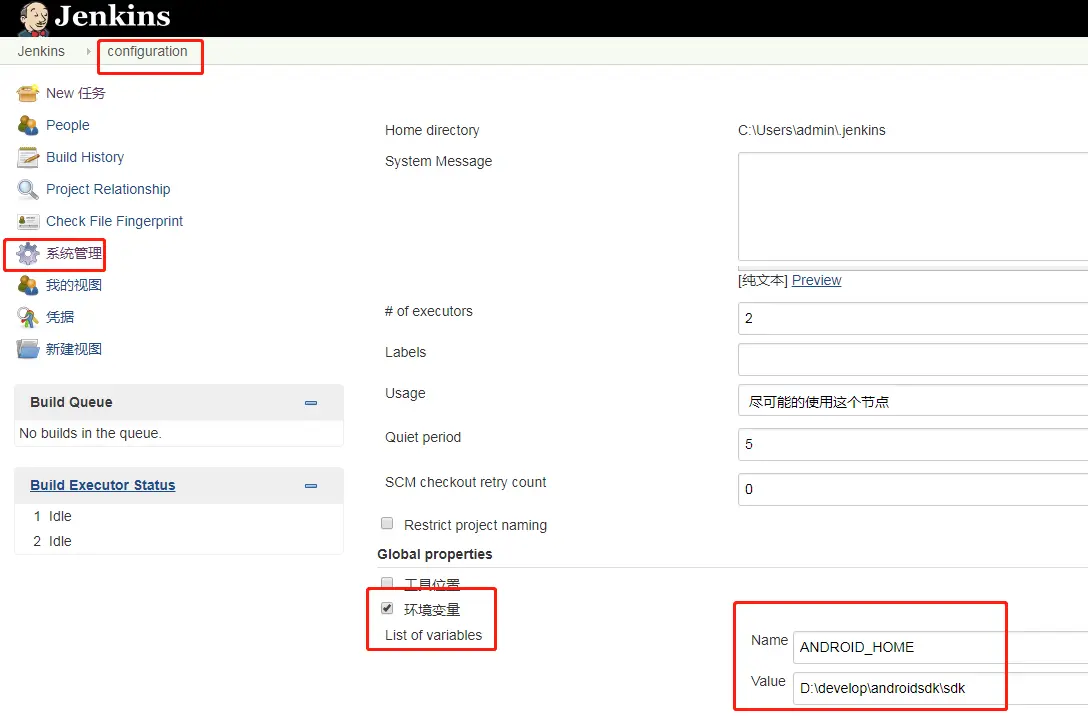Open the 凭据 link
Image resolution: width=1088 pixels, height=717 pixels.
click(60, 317)
